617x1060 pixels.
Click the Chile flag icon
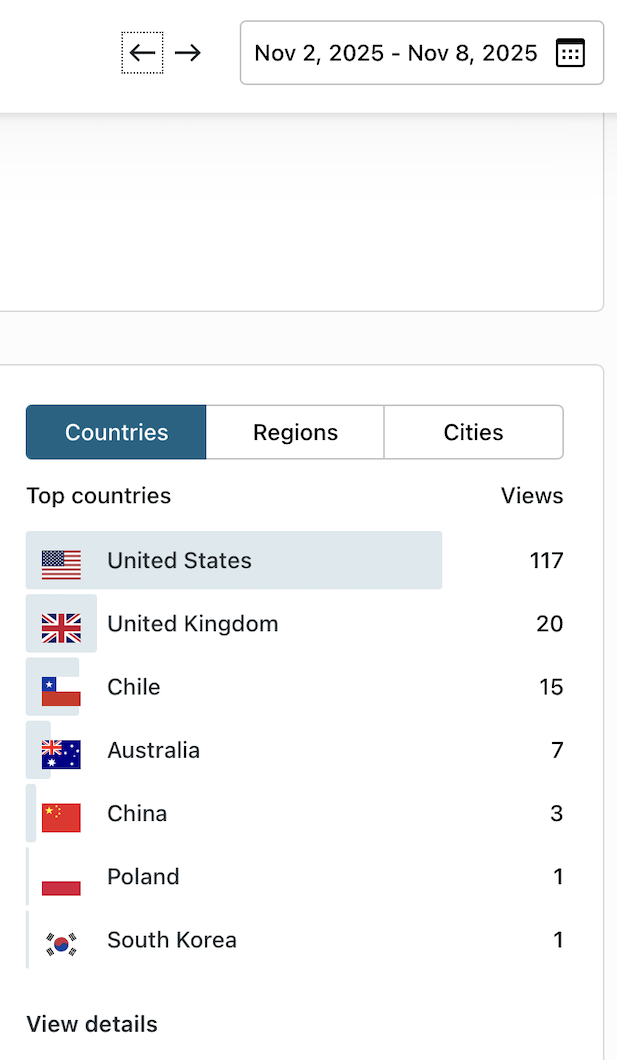(61, 691)
